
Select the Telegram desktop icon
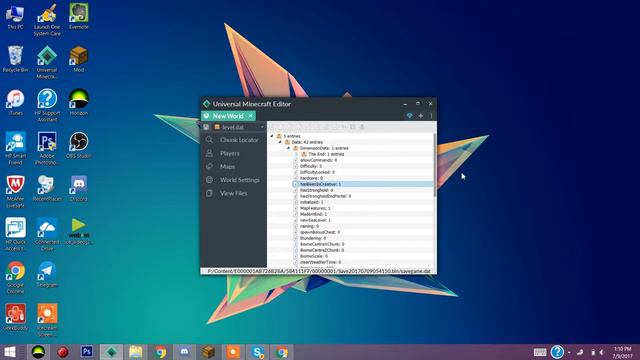47,275
